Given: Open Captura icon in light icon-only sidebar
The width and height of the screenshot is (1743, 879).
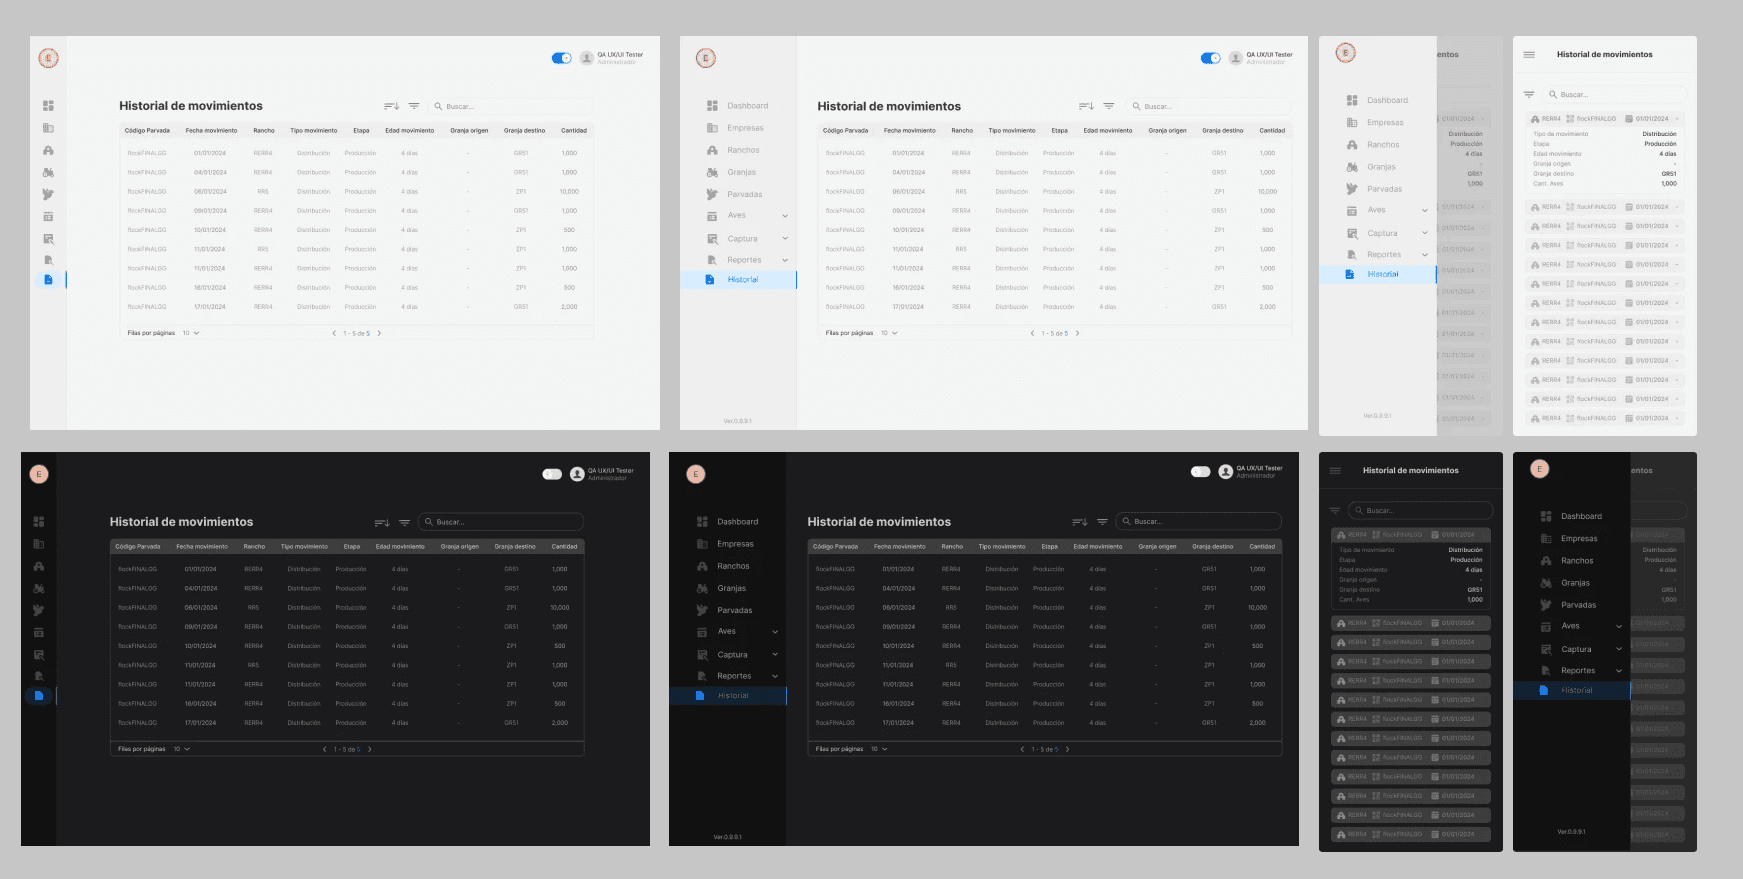Looking at the screenshot, I should click(48, 239).
